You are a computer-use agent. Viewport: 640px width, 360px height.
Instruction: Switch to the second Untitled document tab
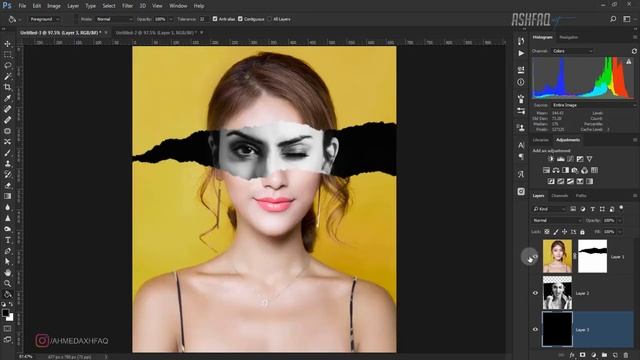(156, 32)
